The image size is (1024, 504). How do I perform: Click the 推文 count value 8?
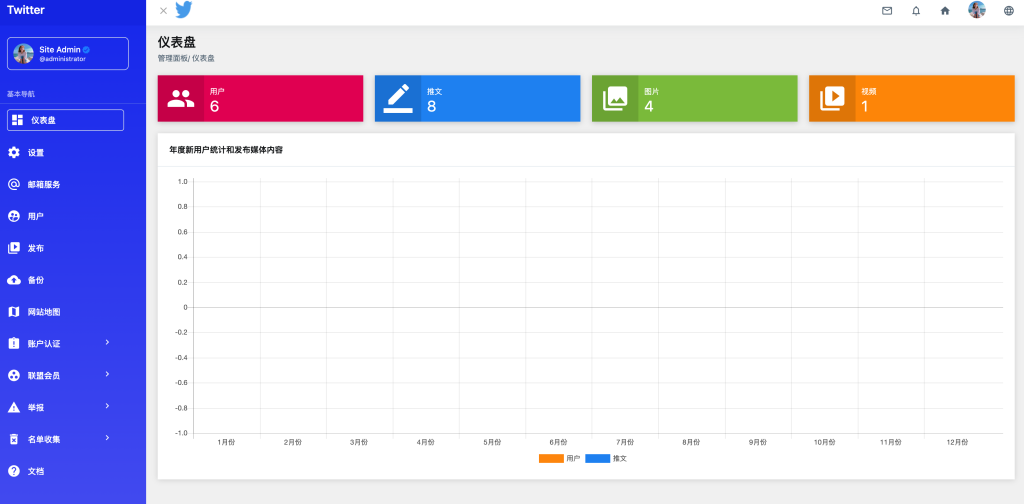click(x=432, y=106)
